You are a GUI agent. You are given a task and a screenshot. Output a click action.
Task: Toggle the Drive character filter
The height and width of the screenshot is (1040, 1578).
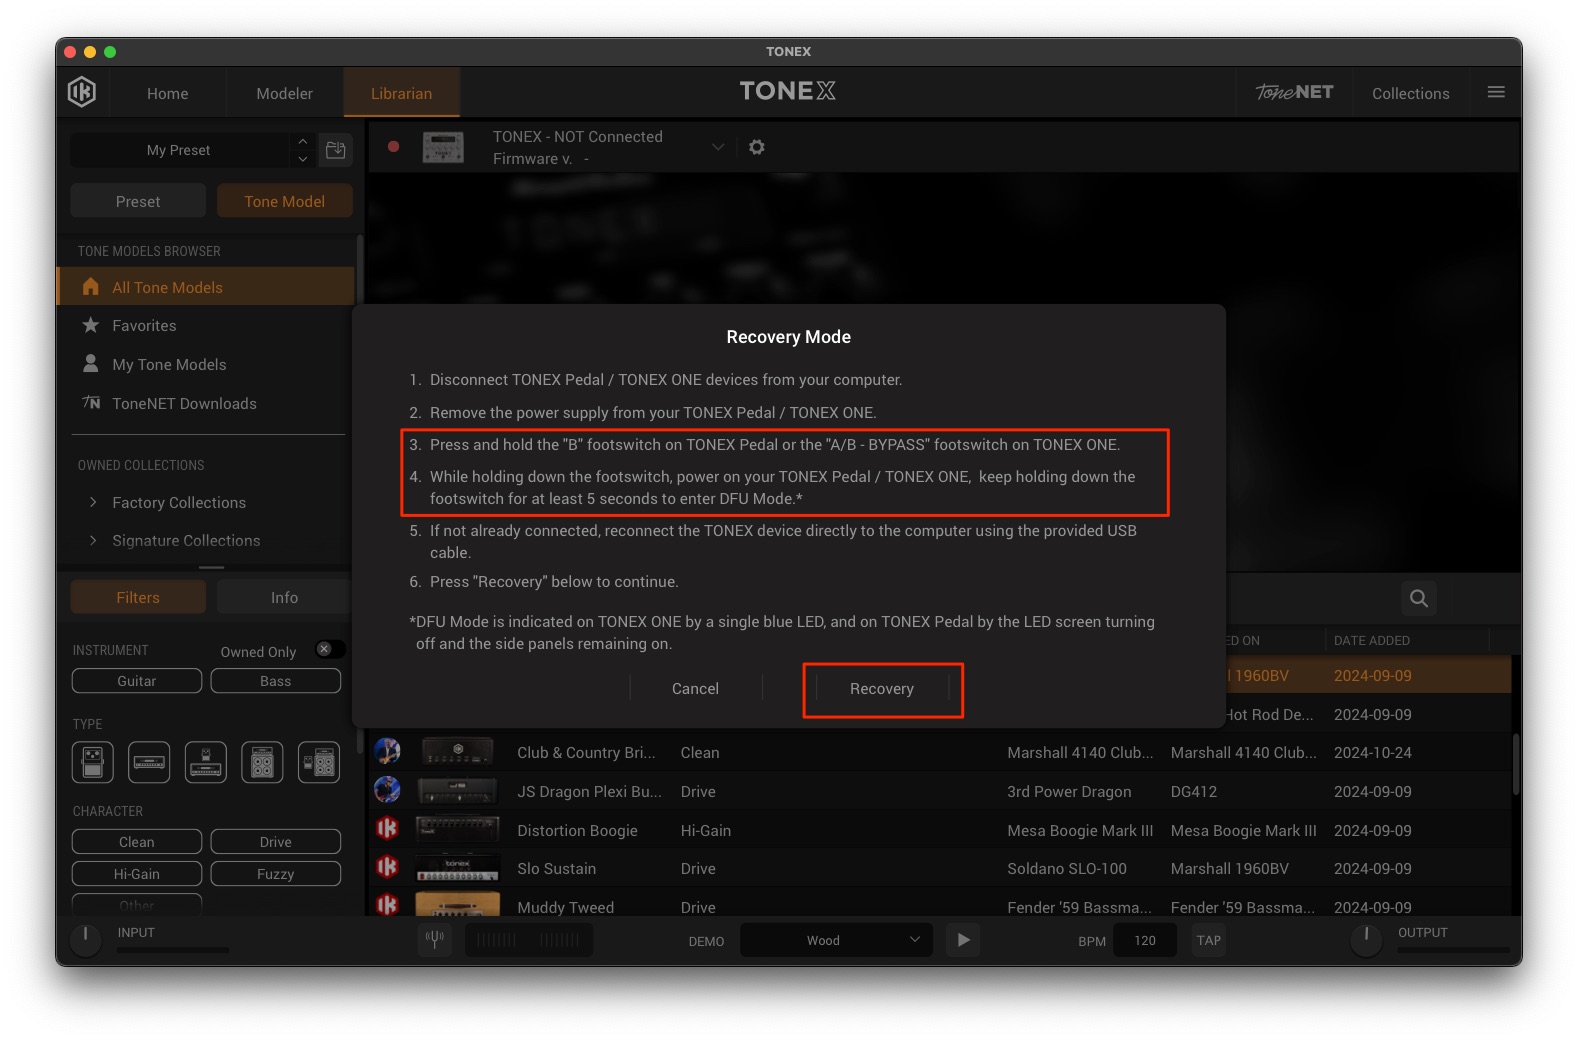point(276,842)
